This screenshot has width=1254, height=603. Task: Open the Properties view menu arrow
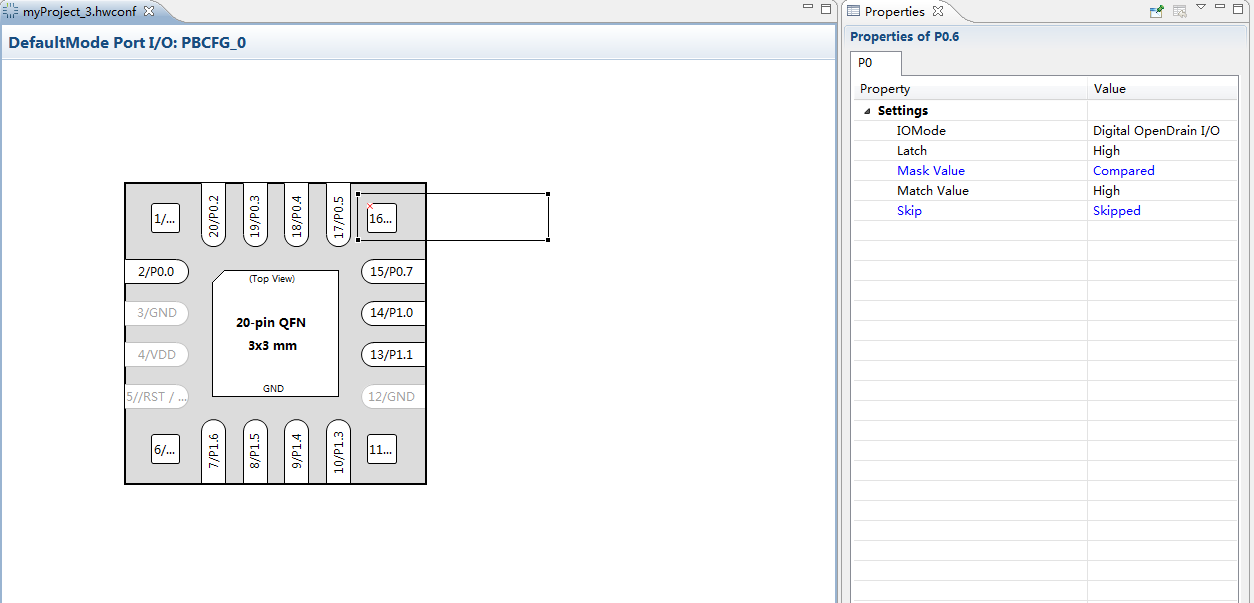[1201, 8]
